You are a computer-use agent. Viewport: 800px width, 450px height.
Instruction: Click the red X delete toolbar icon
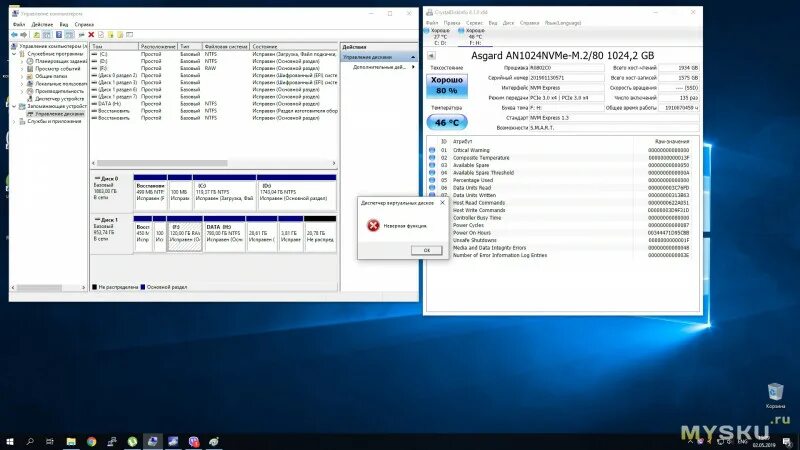[x=91, y=35]
